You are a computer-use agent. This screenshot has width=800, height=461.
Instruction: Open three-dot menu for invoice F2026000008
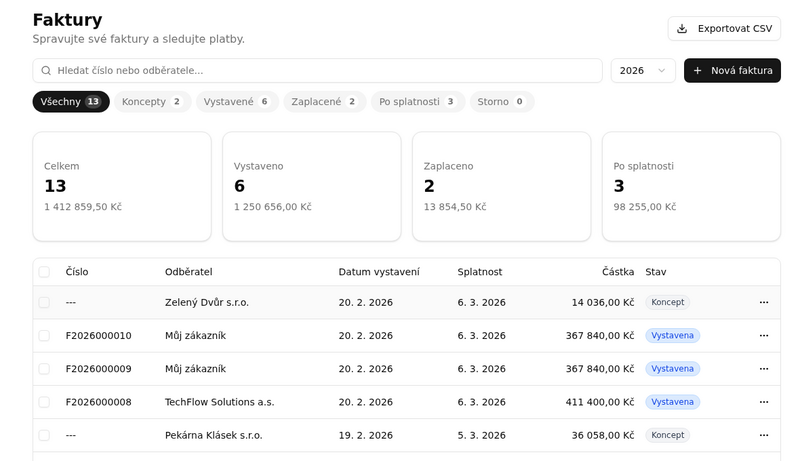[763, 402]
